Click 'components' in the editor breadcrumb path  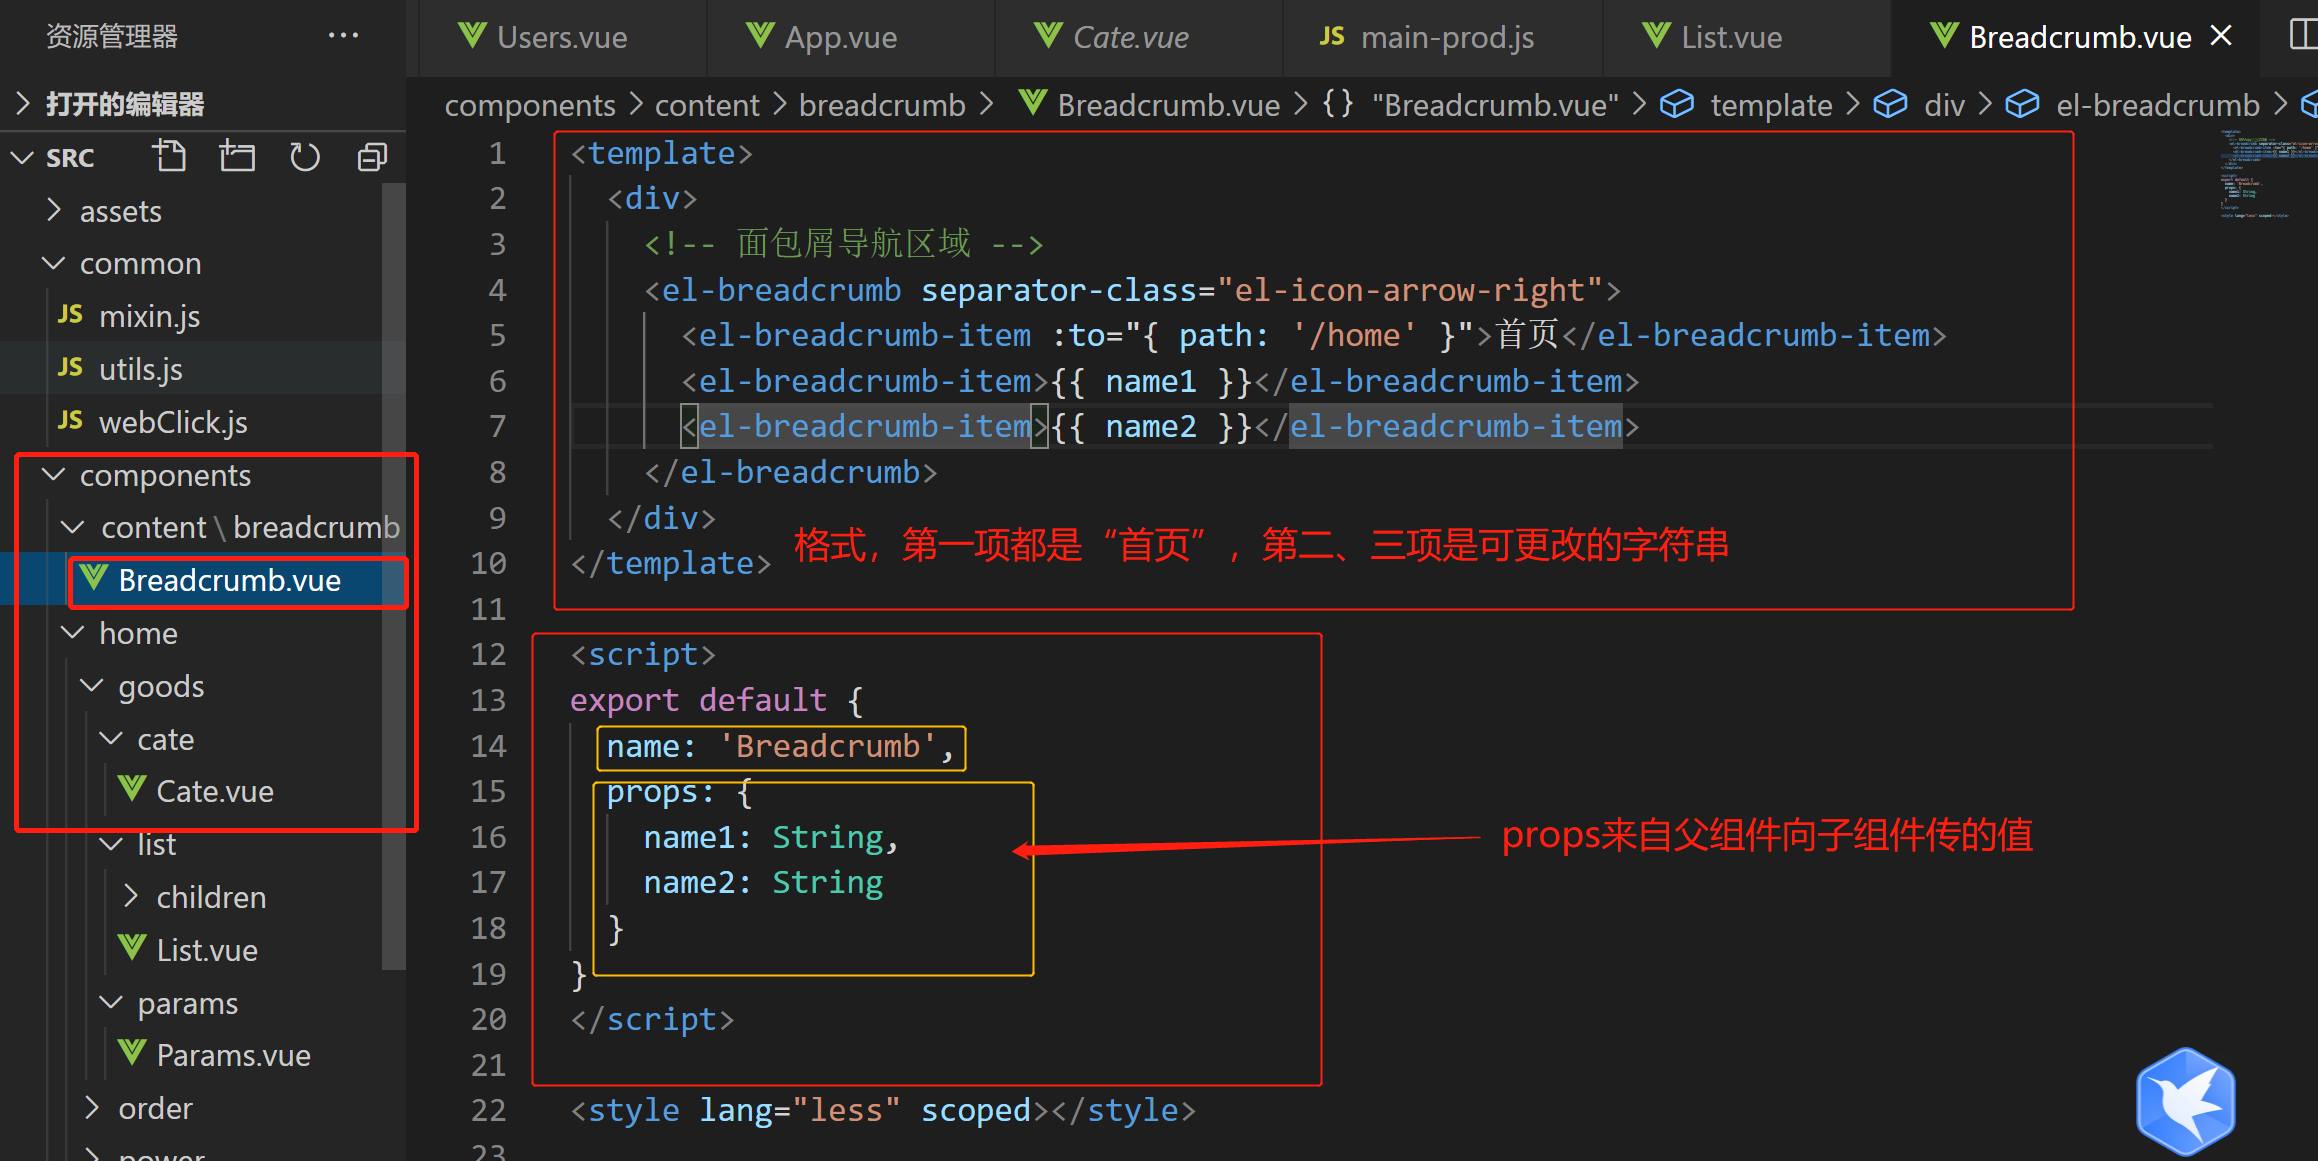[530, 105]
